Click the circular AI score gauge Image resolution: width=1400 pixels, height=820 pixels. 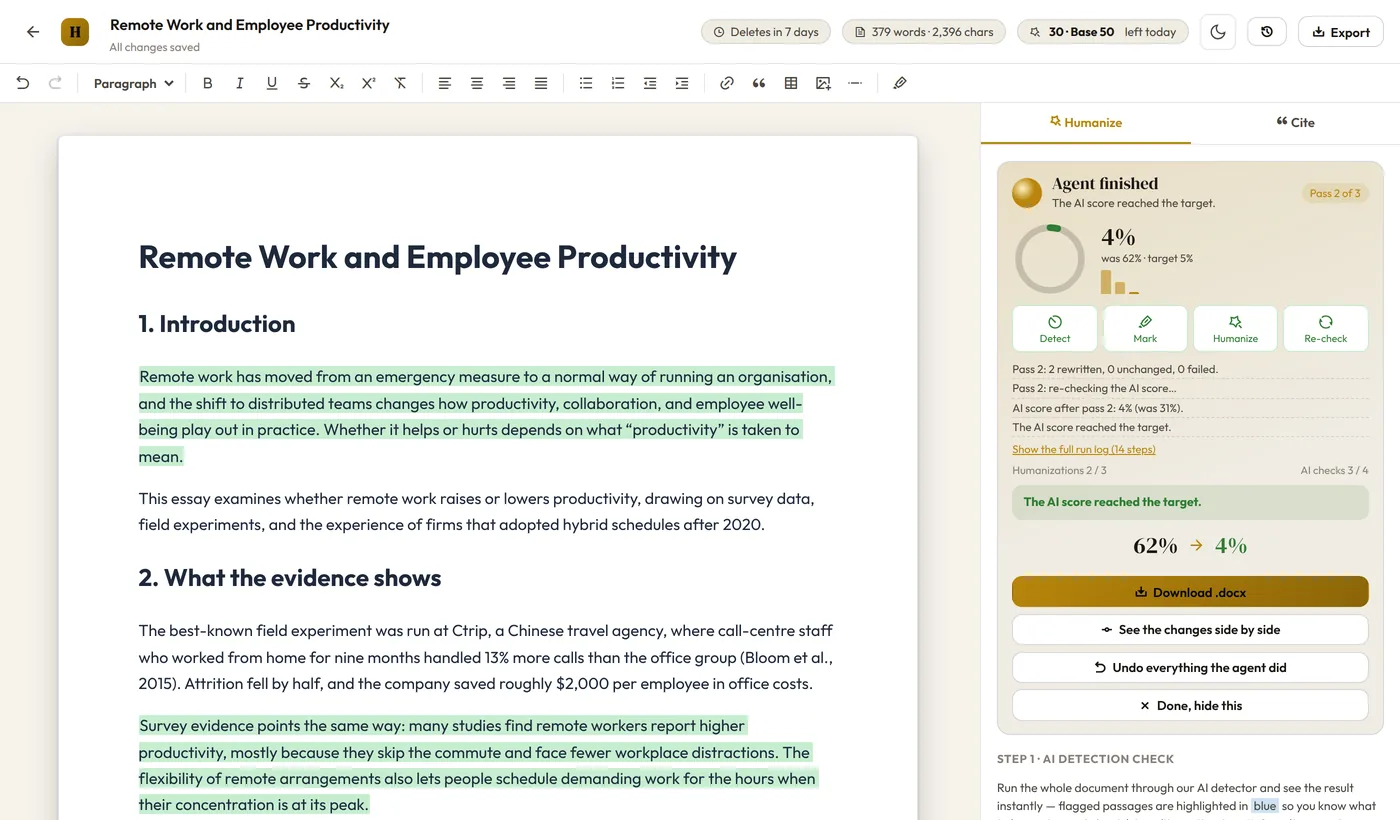click(1050, 259)
